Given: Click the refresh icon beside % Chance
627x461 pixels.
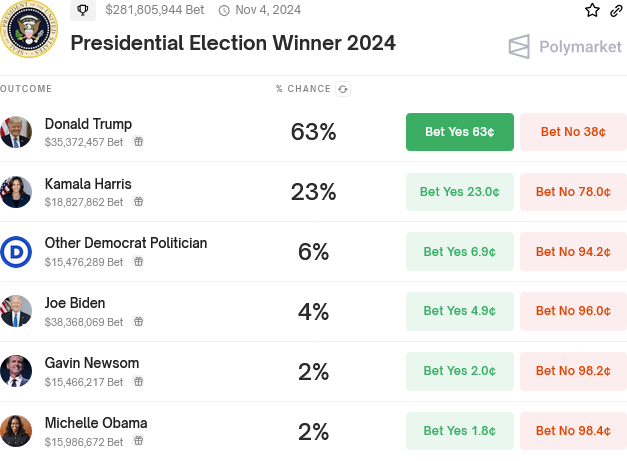Looking at the screenshot, I should click(x=343, y=89).
